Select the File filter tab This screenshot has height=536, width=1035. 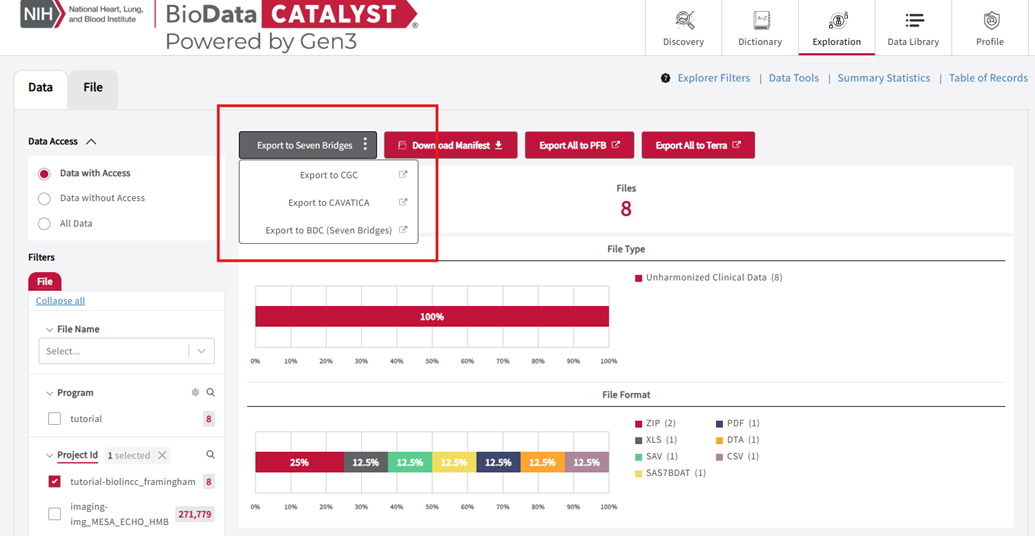coord(45,281)
